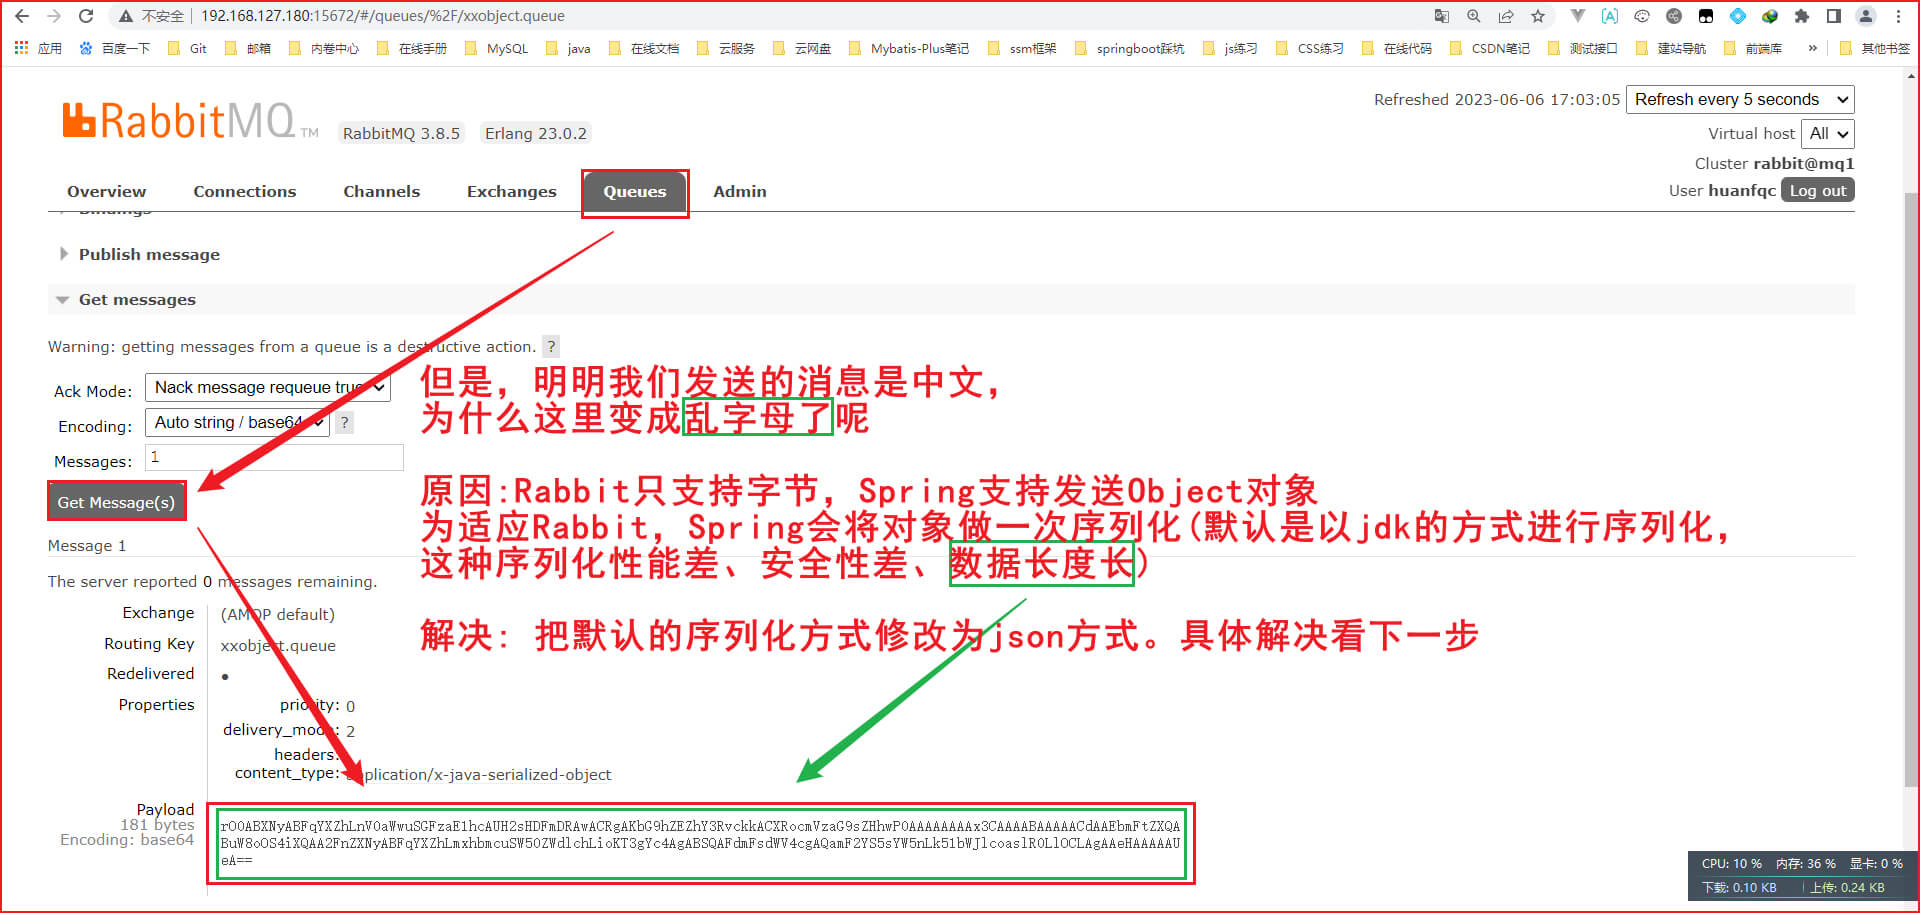1920x913 pixels.
Task: Open the grey share-circle extension icon
Action: click(1674, 16)
